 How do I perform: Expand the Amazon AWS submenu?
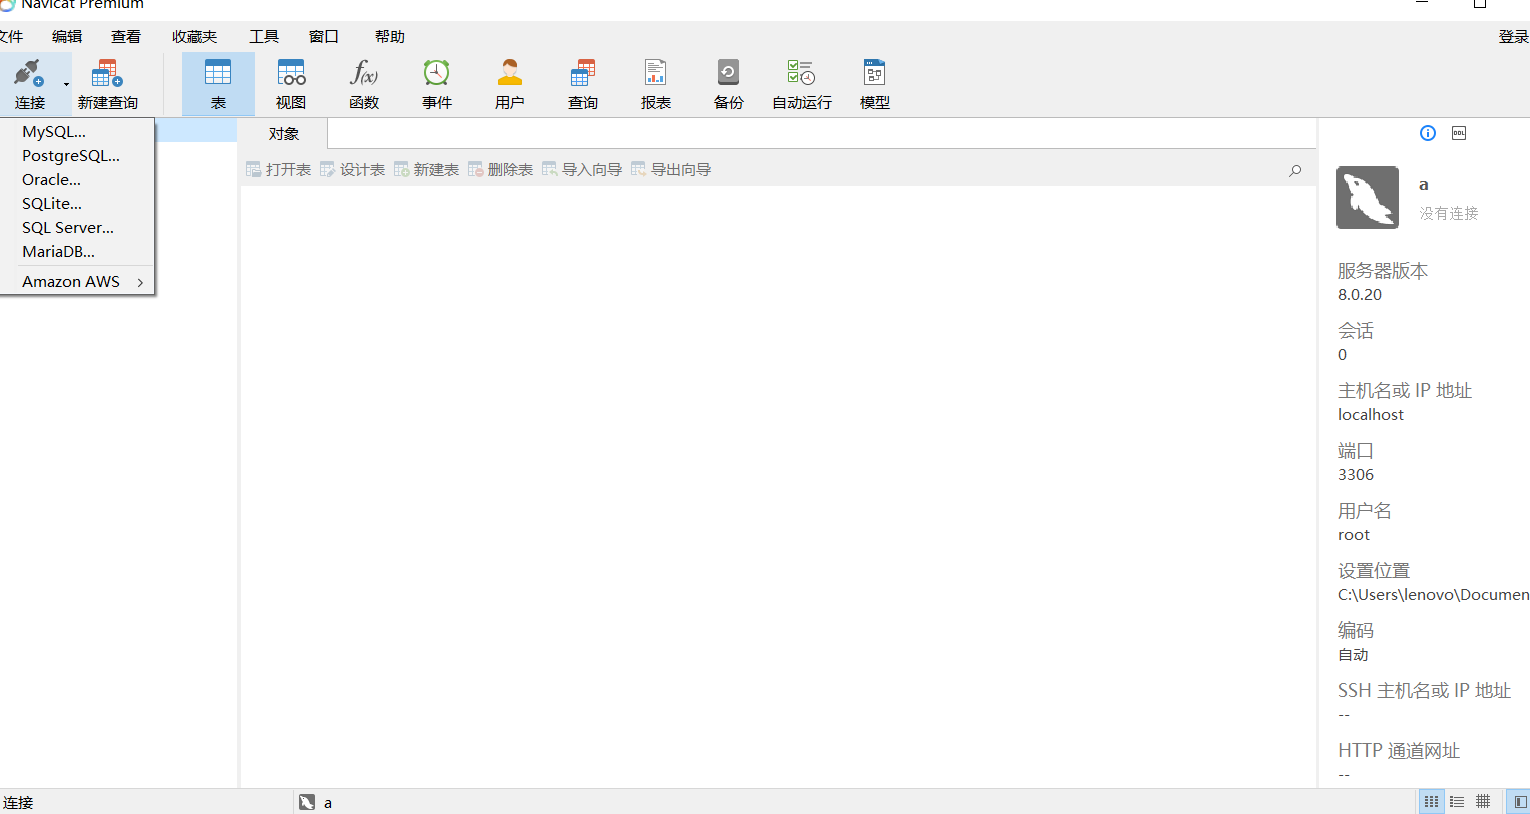click(x=77, y=282)
